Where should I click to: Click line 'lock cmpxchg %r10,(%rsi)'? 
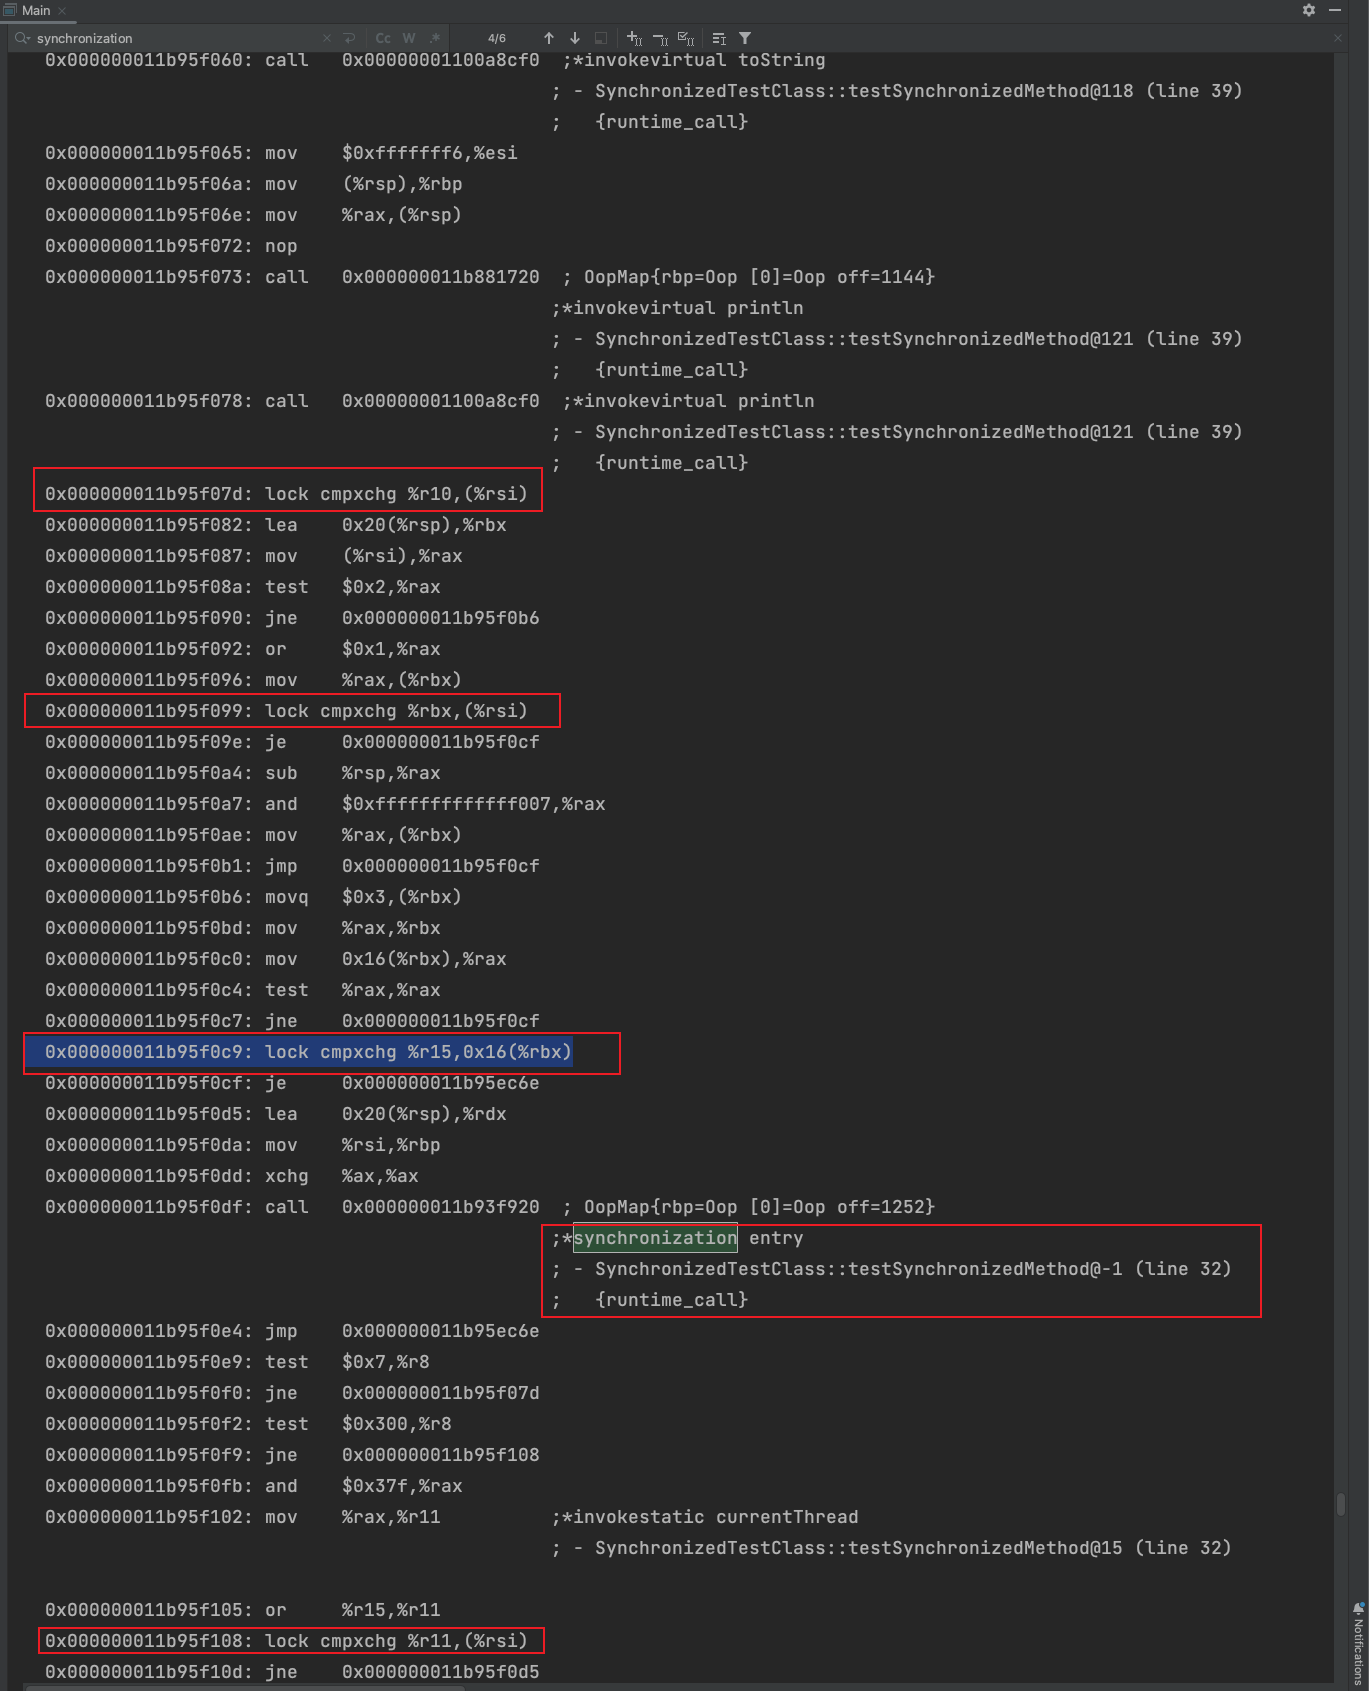click(x=286, y=494)
